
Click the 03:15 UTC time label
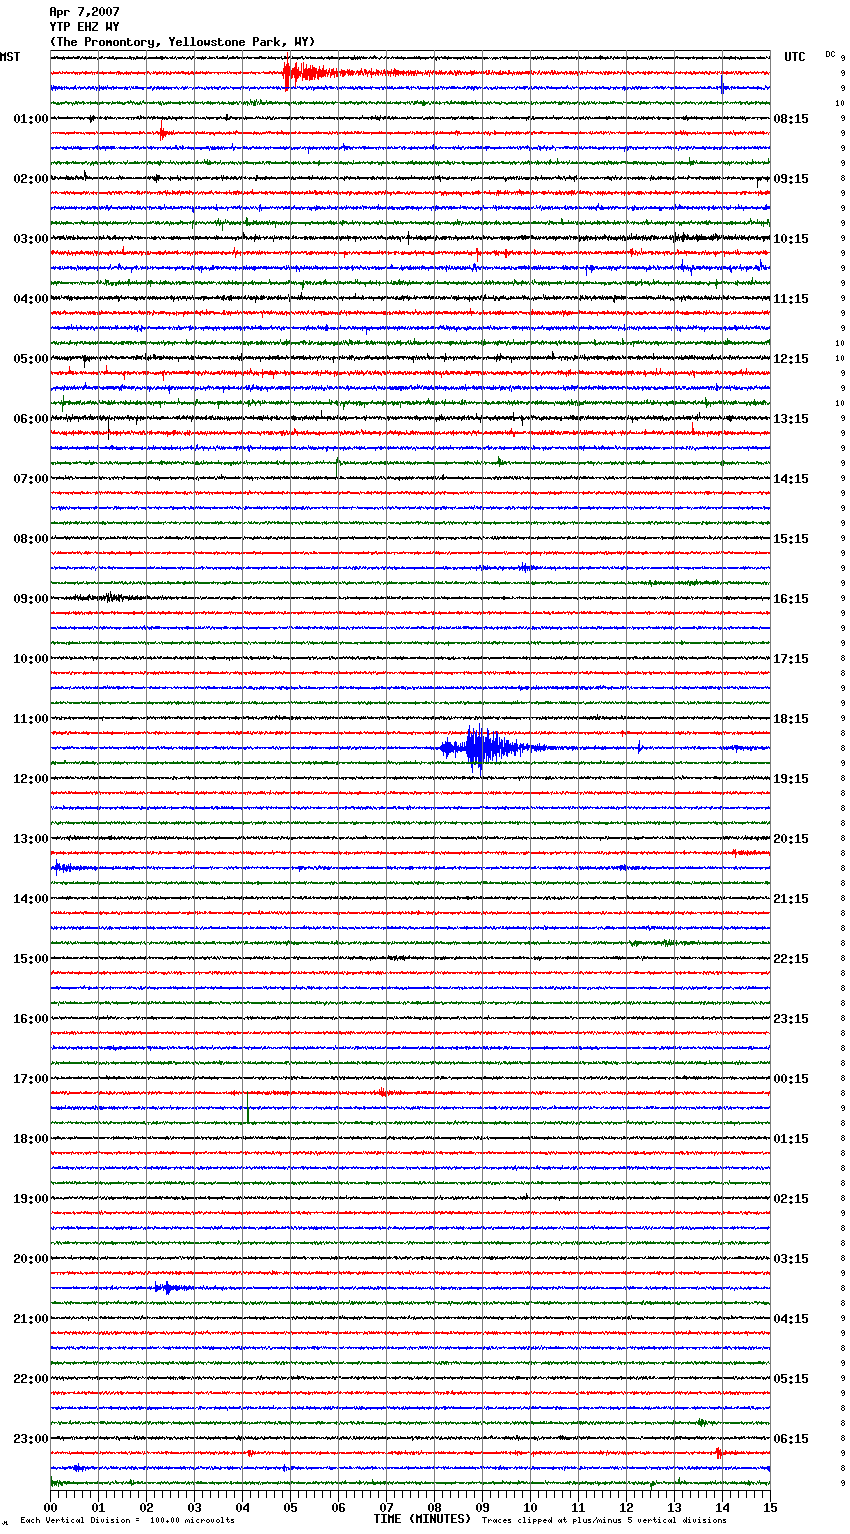pos(791,1259)
